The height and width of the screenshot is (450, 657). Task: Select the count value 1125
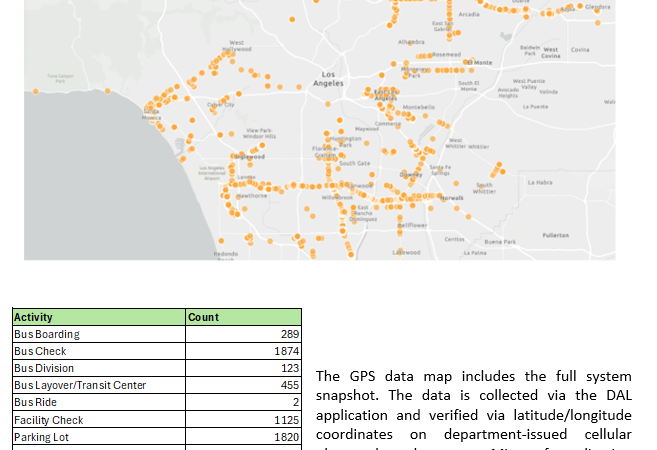(x=286, y=421)
